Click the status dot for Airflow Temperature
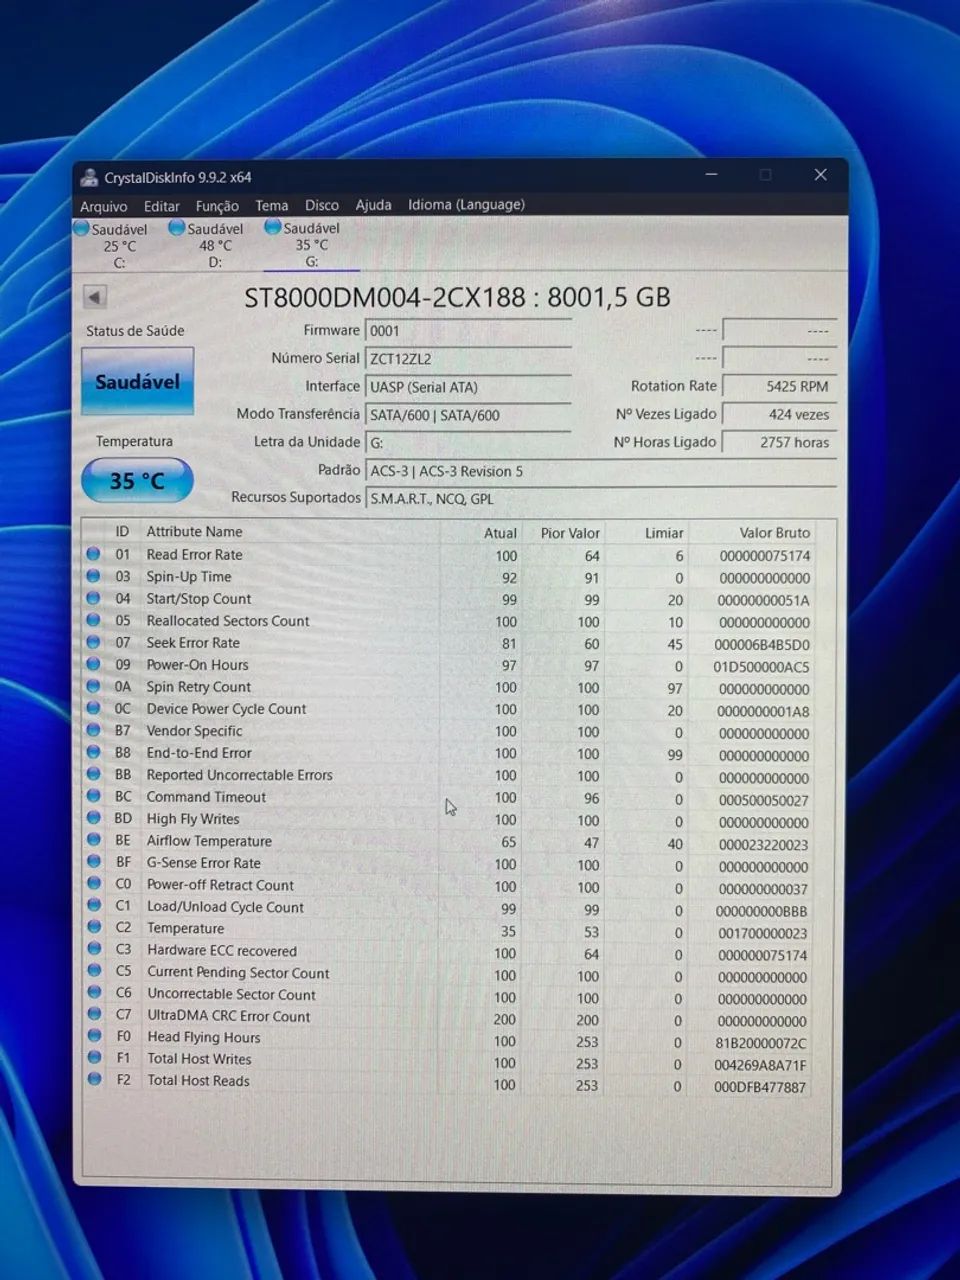 tap(94, 840)
